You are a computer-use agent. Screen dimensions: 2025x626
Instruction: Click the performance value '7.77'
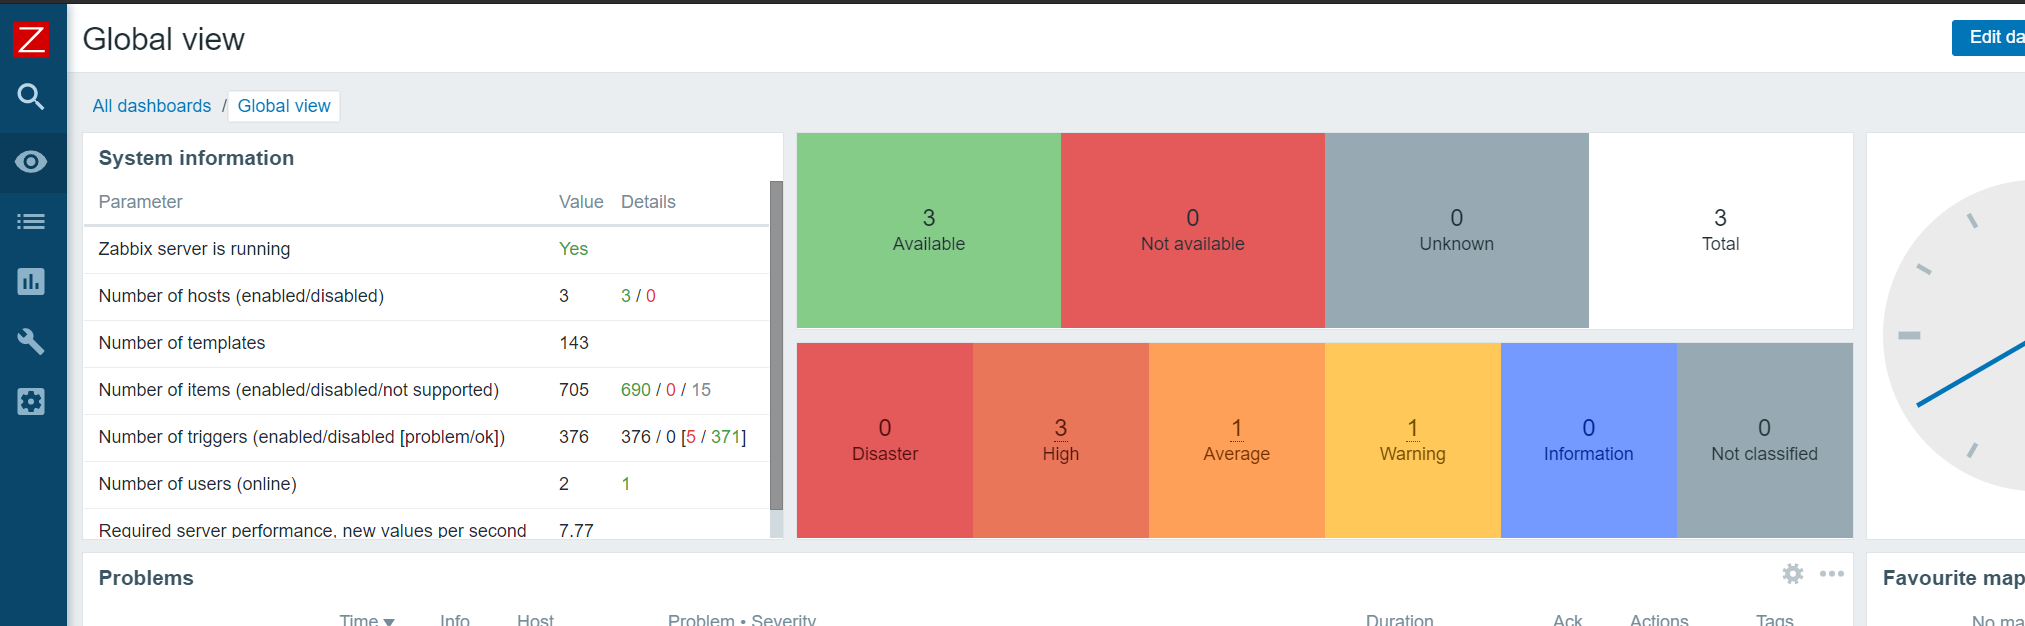[576, 530]
